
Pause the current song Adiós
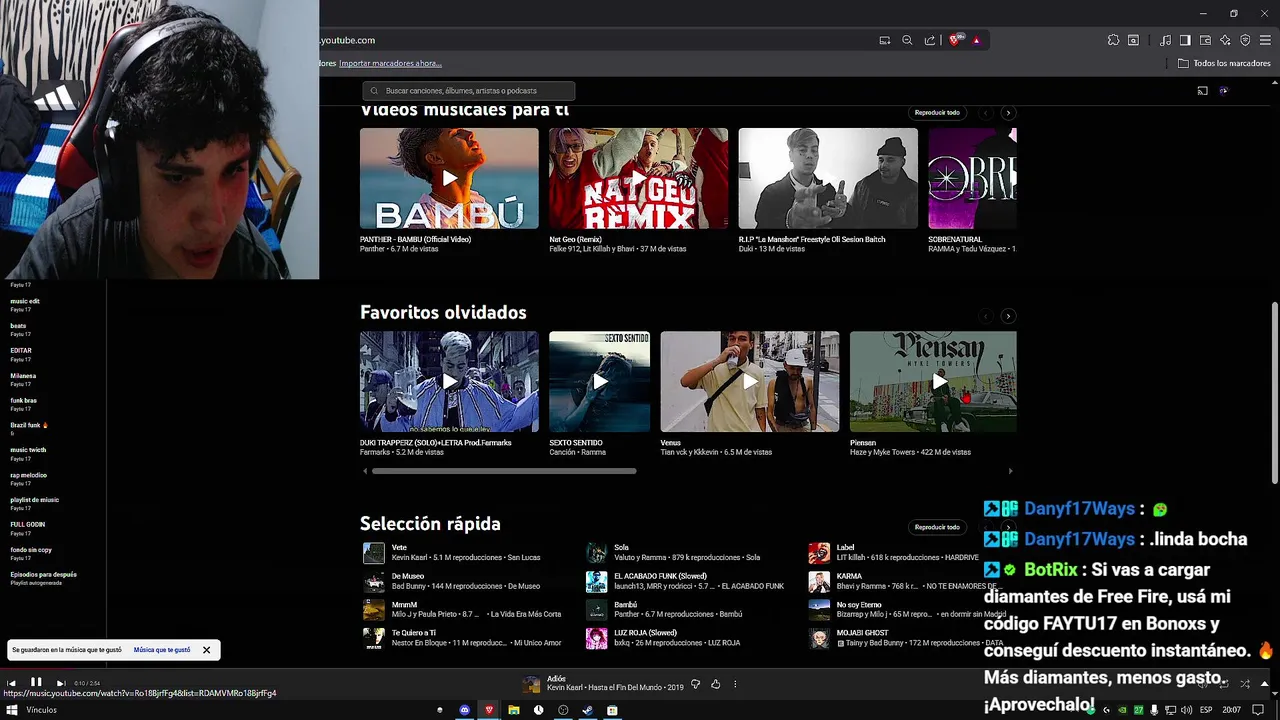pos(36,683)
